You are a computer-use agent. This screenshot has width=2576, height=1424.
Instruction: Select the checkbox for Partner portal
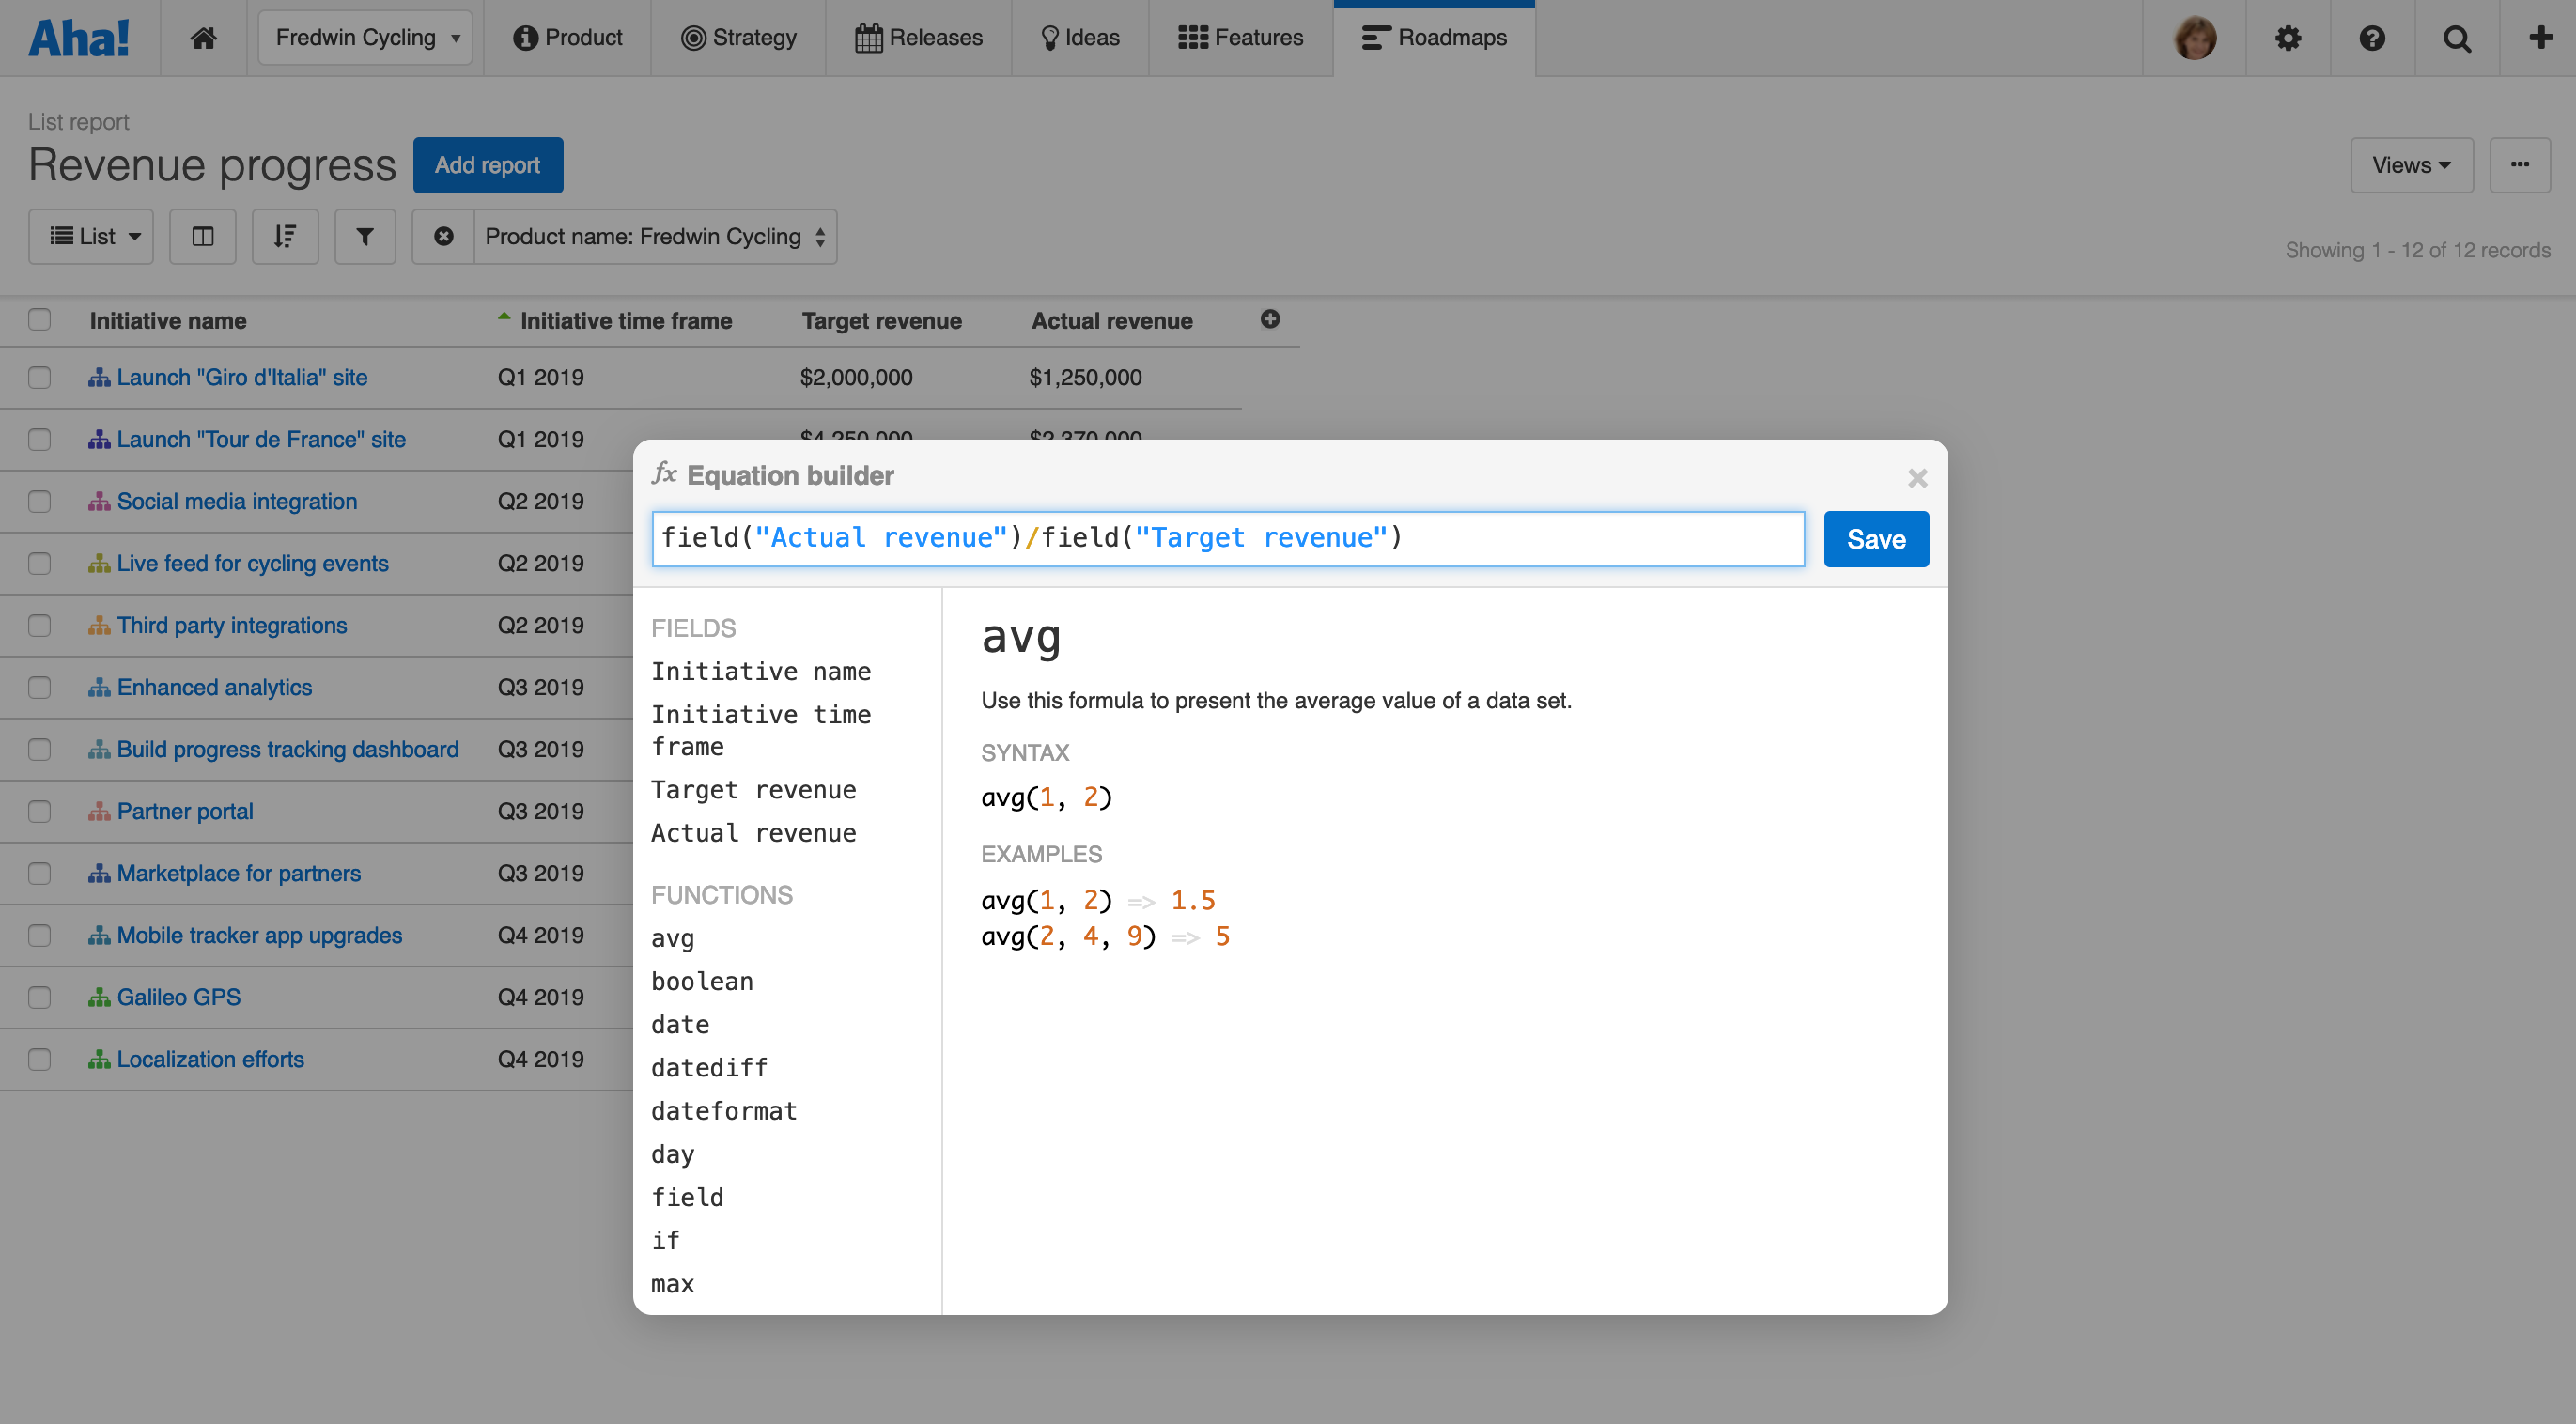(39, 811)
